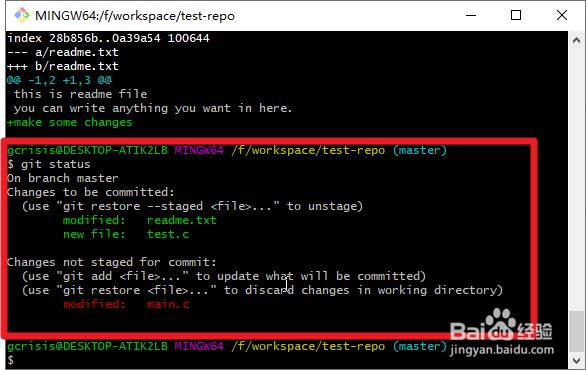Click the 'index 28b856b..0a39a54 100644' line
This screenshot has height=370, width=586.
click(x=108, y=38)
